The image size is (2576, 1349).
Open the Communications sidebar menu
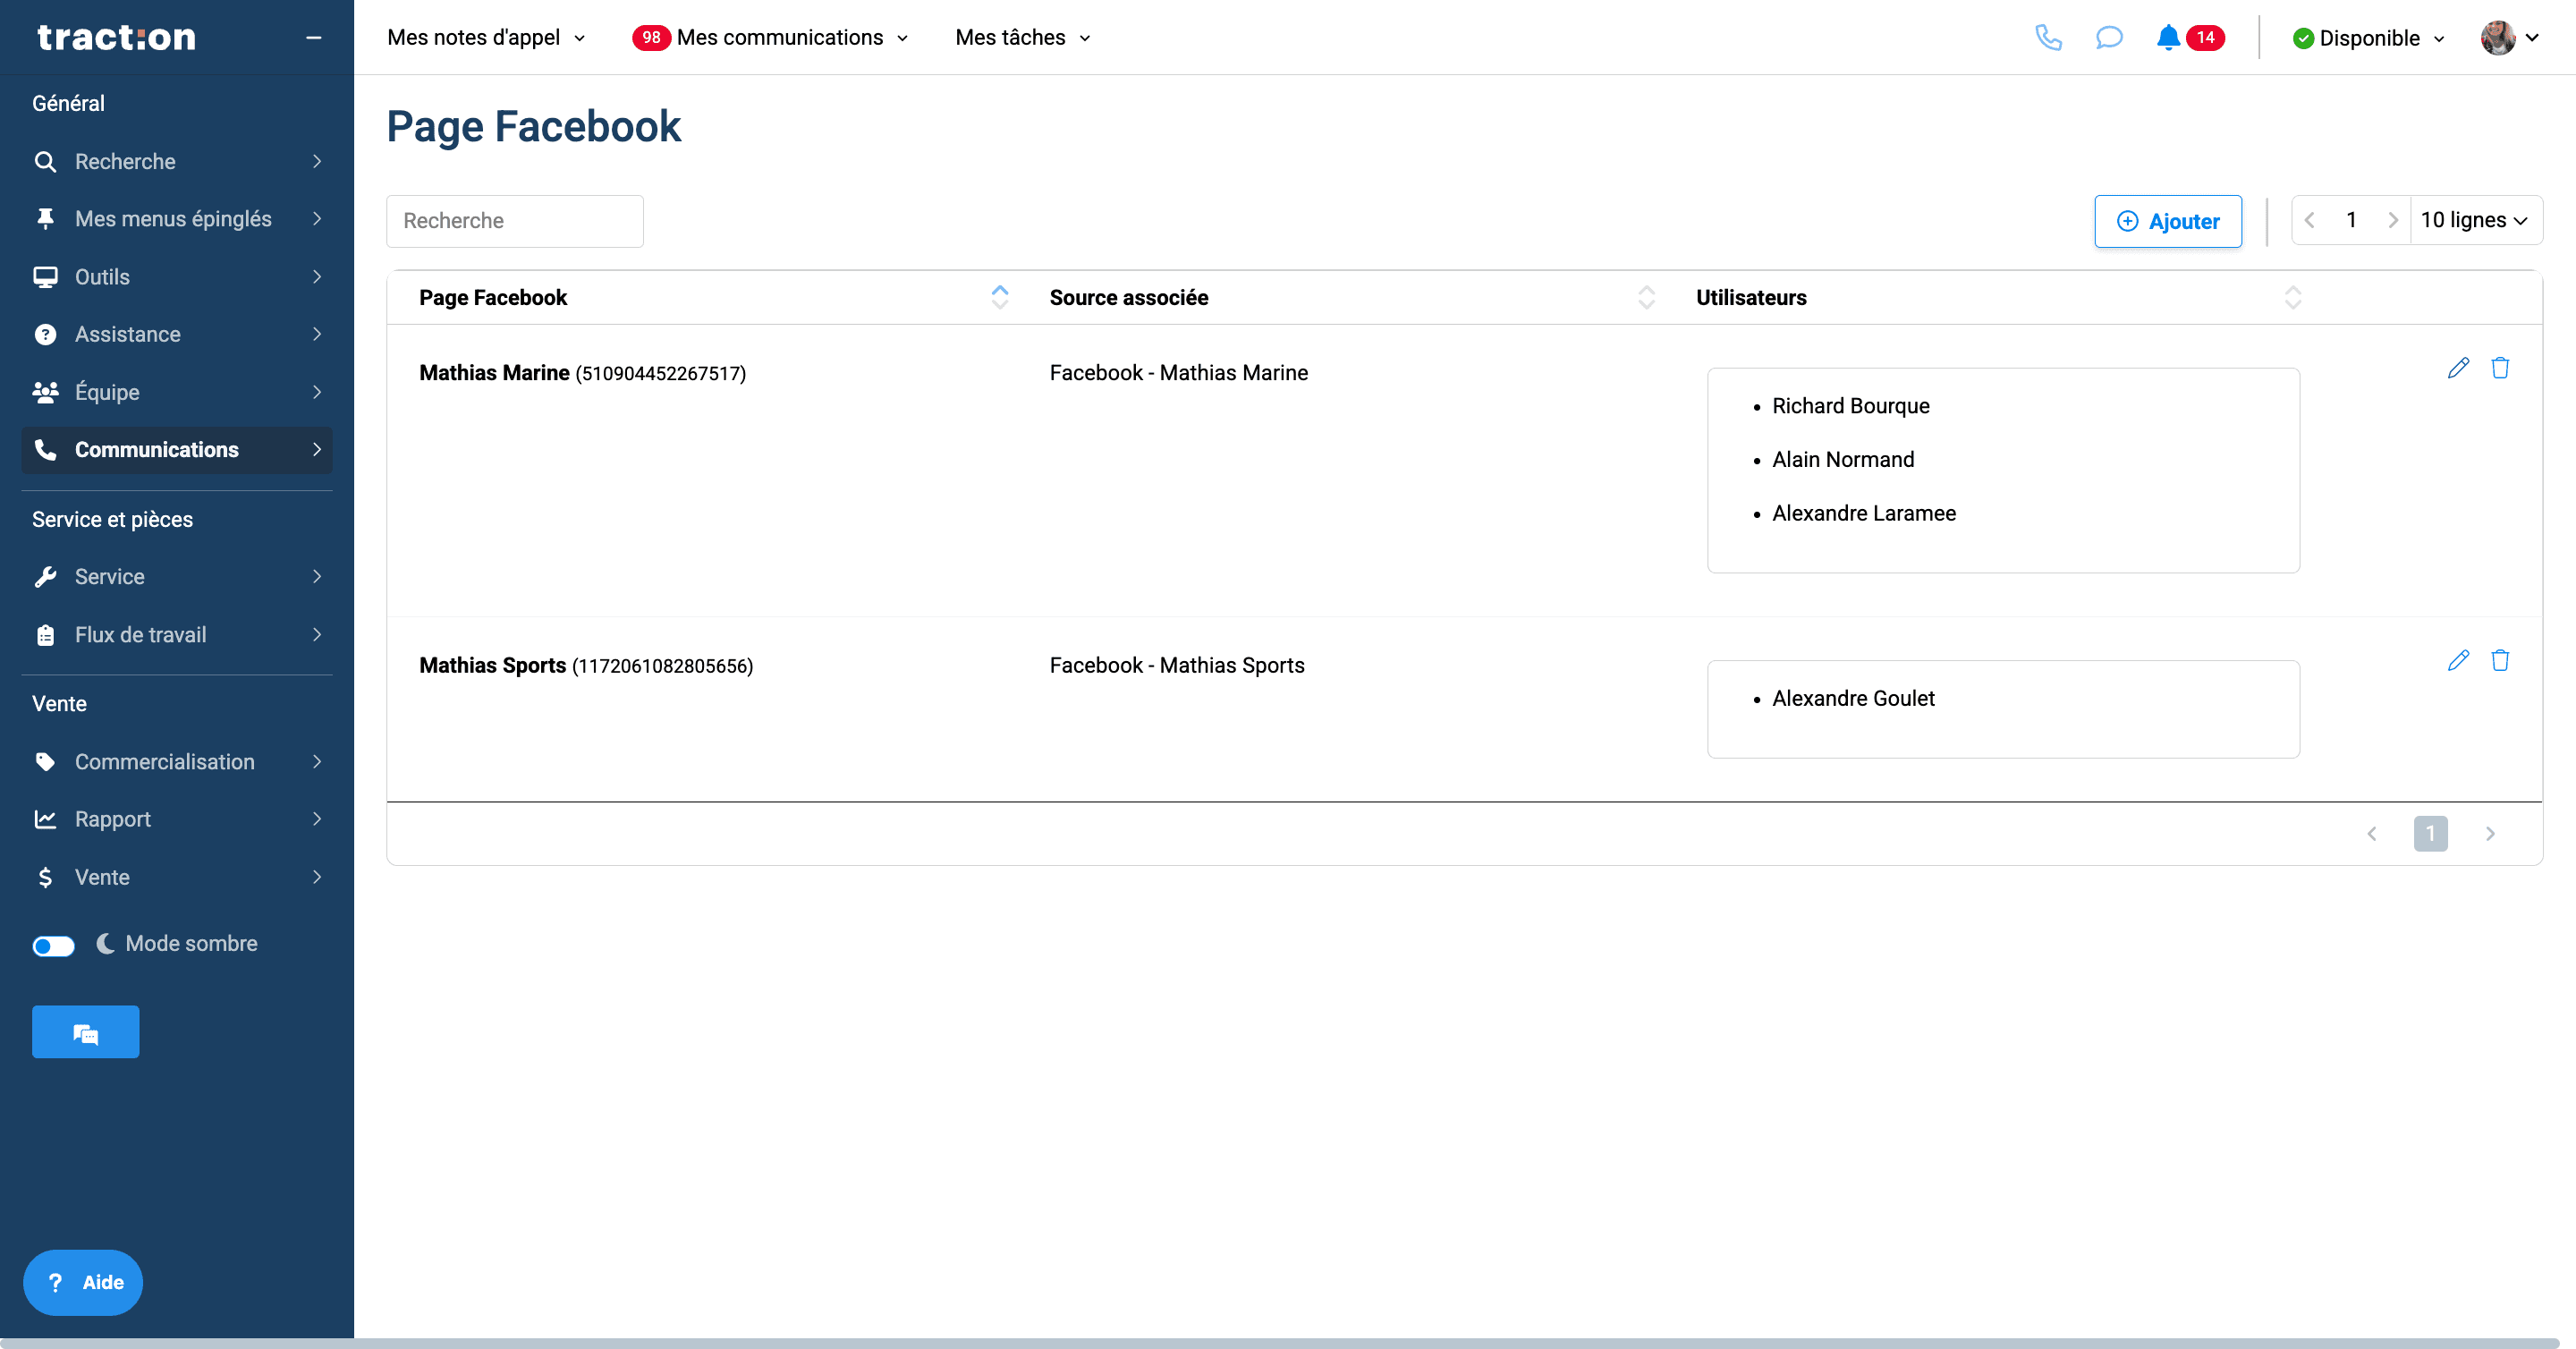tap(177, 450)
